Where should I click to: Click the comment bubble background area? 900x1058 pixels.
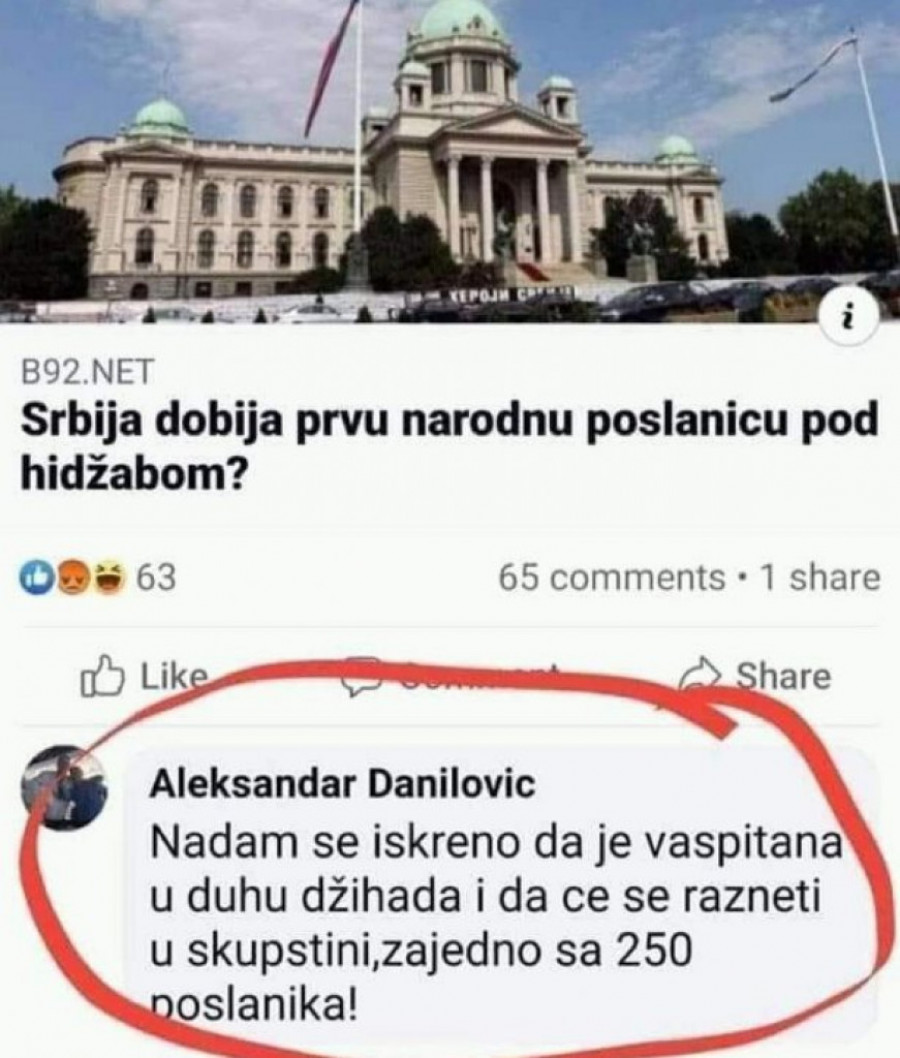click(501, 894)
